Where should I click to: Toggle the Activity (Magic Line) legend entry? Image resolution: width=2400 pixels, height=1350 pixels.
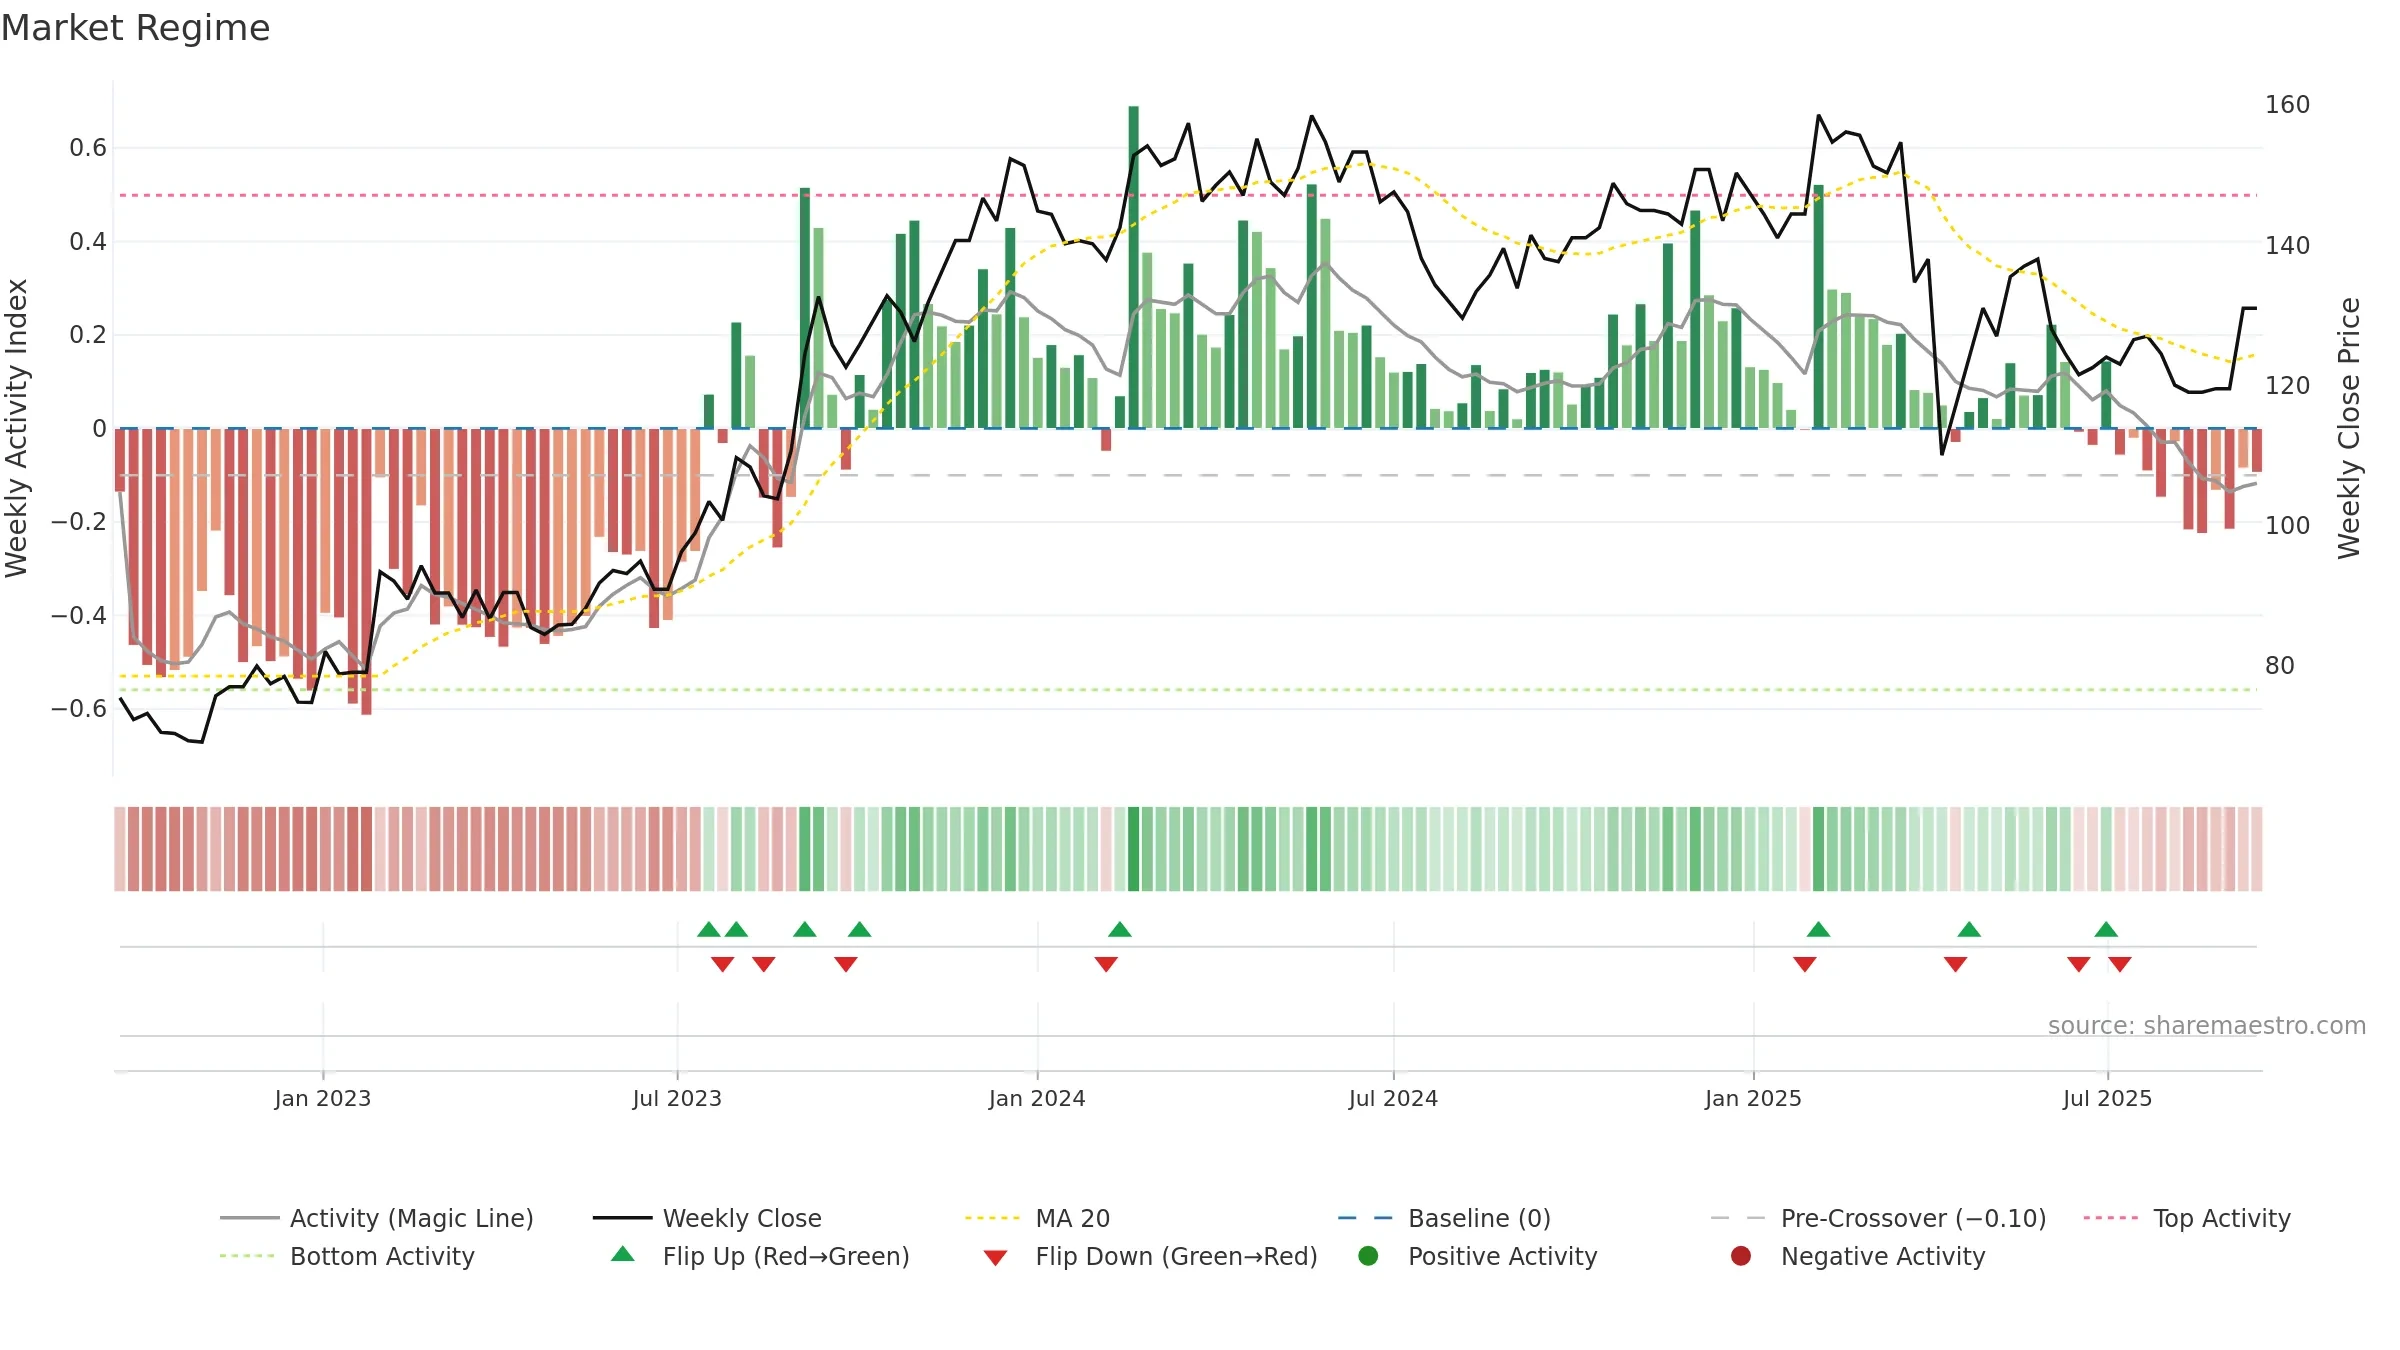point(377,1218)
